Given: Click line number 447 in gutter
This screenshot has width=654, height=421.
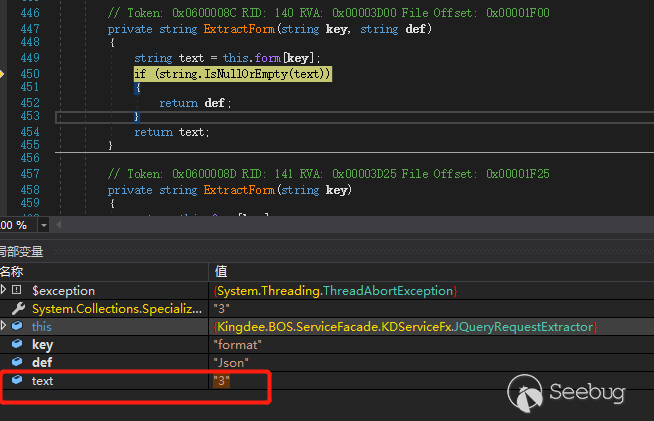Looking at the screenshot, I should click(30, 29).
